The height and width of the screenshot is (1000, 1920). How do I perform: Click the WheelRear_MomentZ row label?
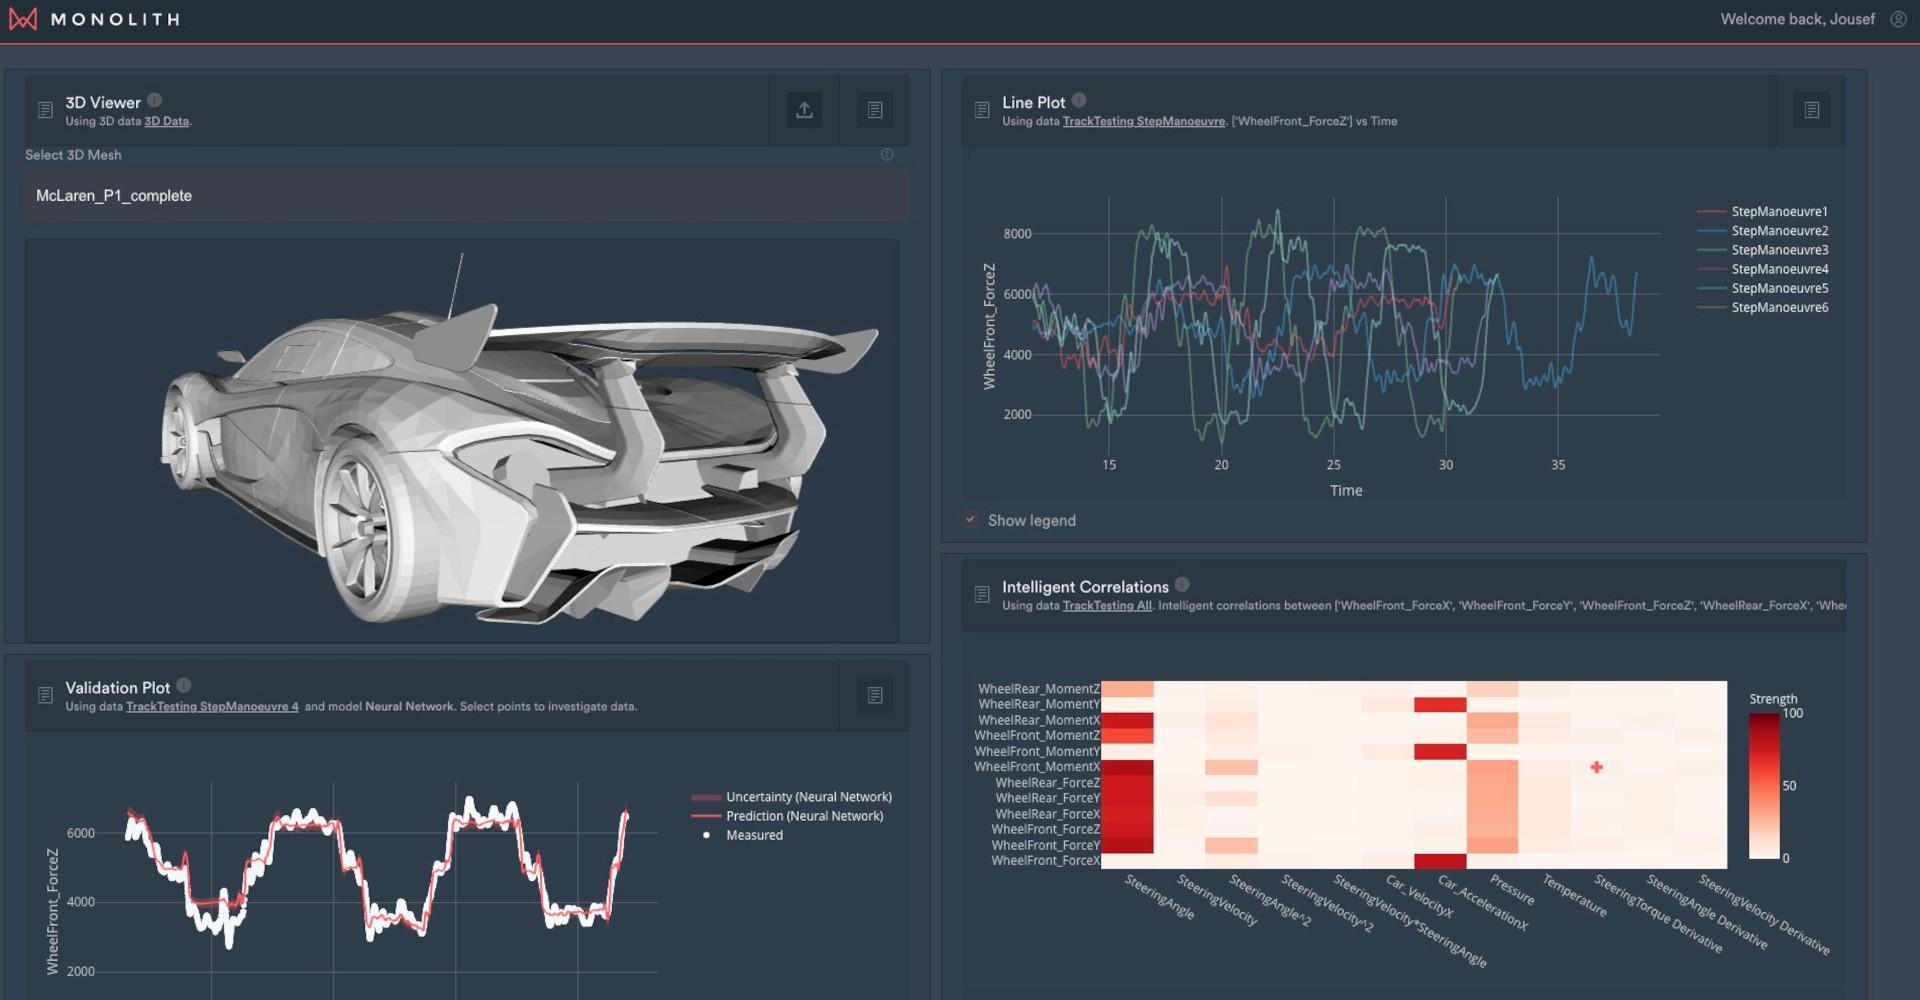tap(1038, 689)
